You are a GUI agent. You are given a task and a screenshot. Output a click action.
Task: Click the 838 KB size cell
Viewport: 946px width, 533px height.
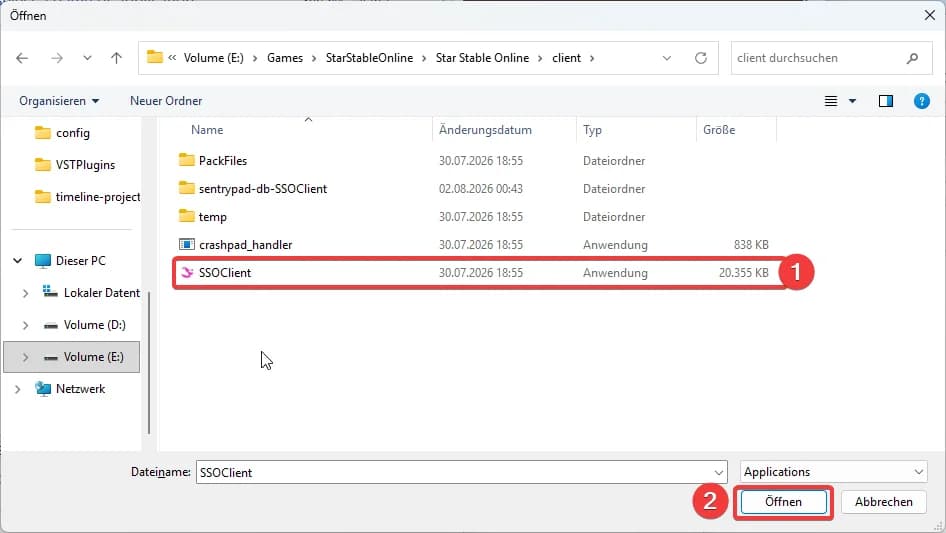[751, 244]
